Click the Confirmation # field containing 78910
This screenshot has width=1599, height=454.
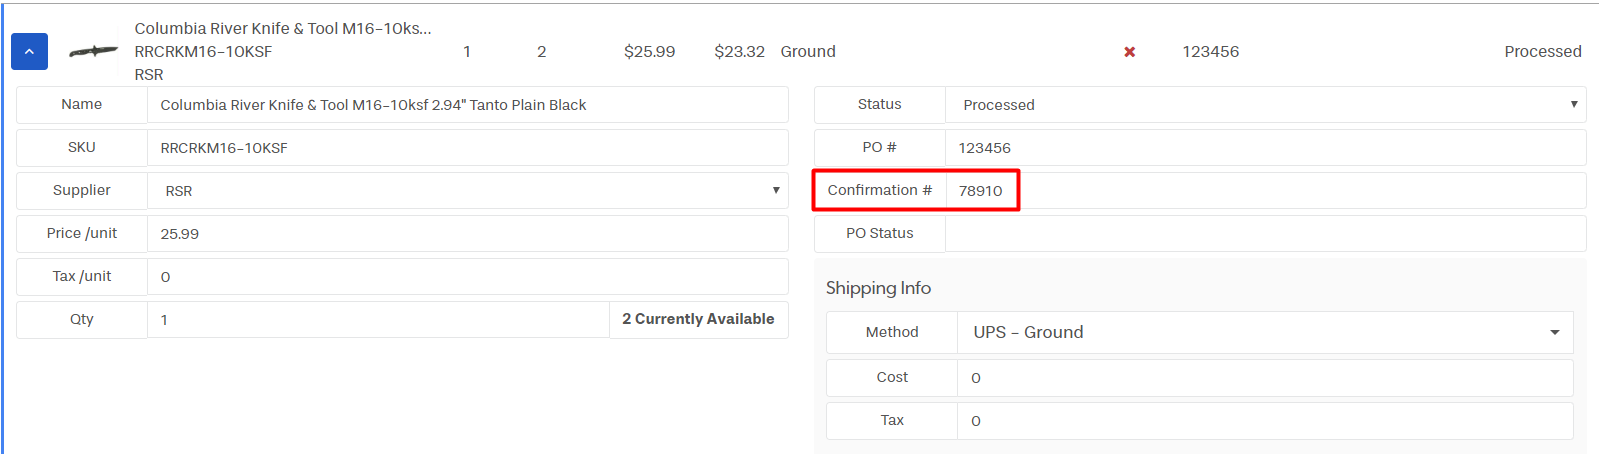(x=1265, y=191)
